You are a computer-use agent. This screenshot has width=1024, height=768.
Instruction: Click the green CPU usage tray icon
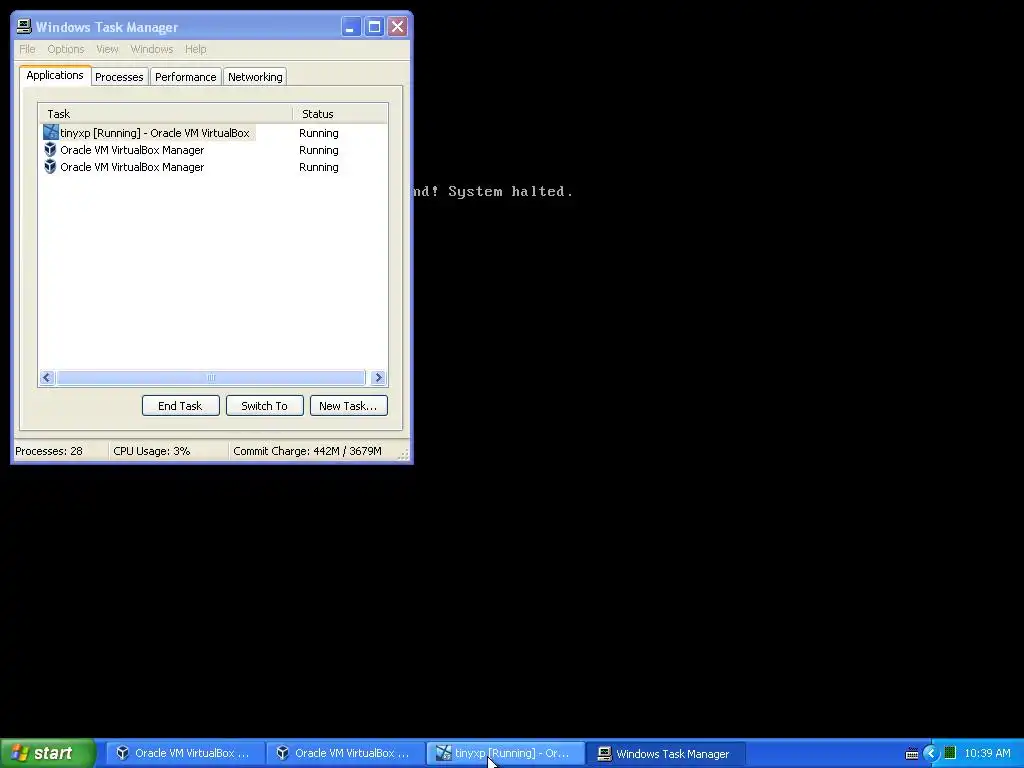click(950, 753)
